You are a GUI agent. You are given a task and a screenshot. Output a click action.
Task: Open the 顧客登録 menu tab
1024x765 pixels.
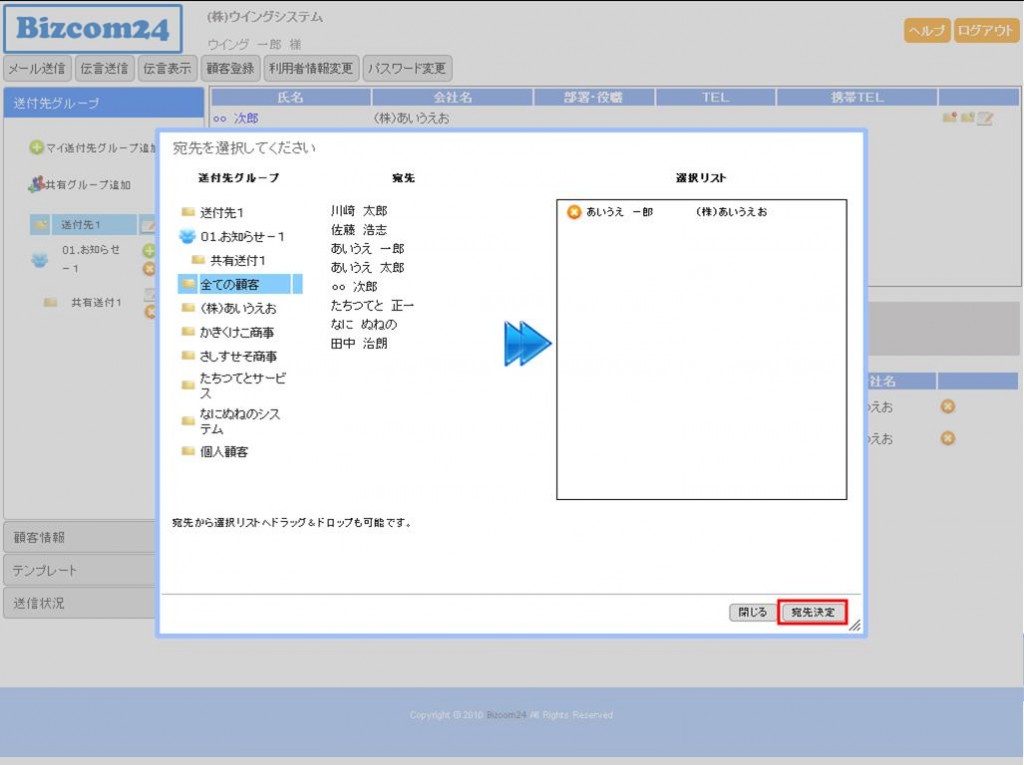(230, 69)
